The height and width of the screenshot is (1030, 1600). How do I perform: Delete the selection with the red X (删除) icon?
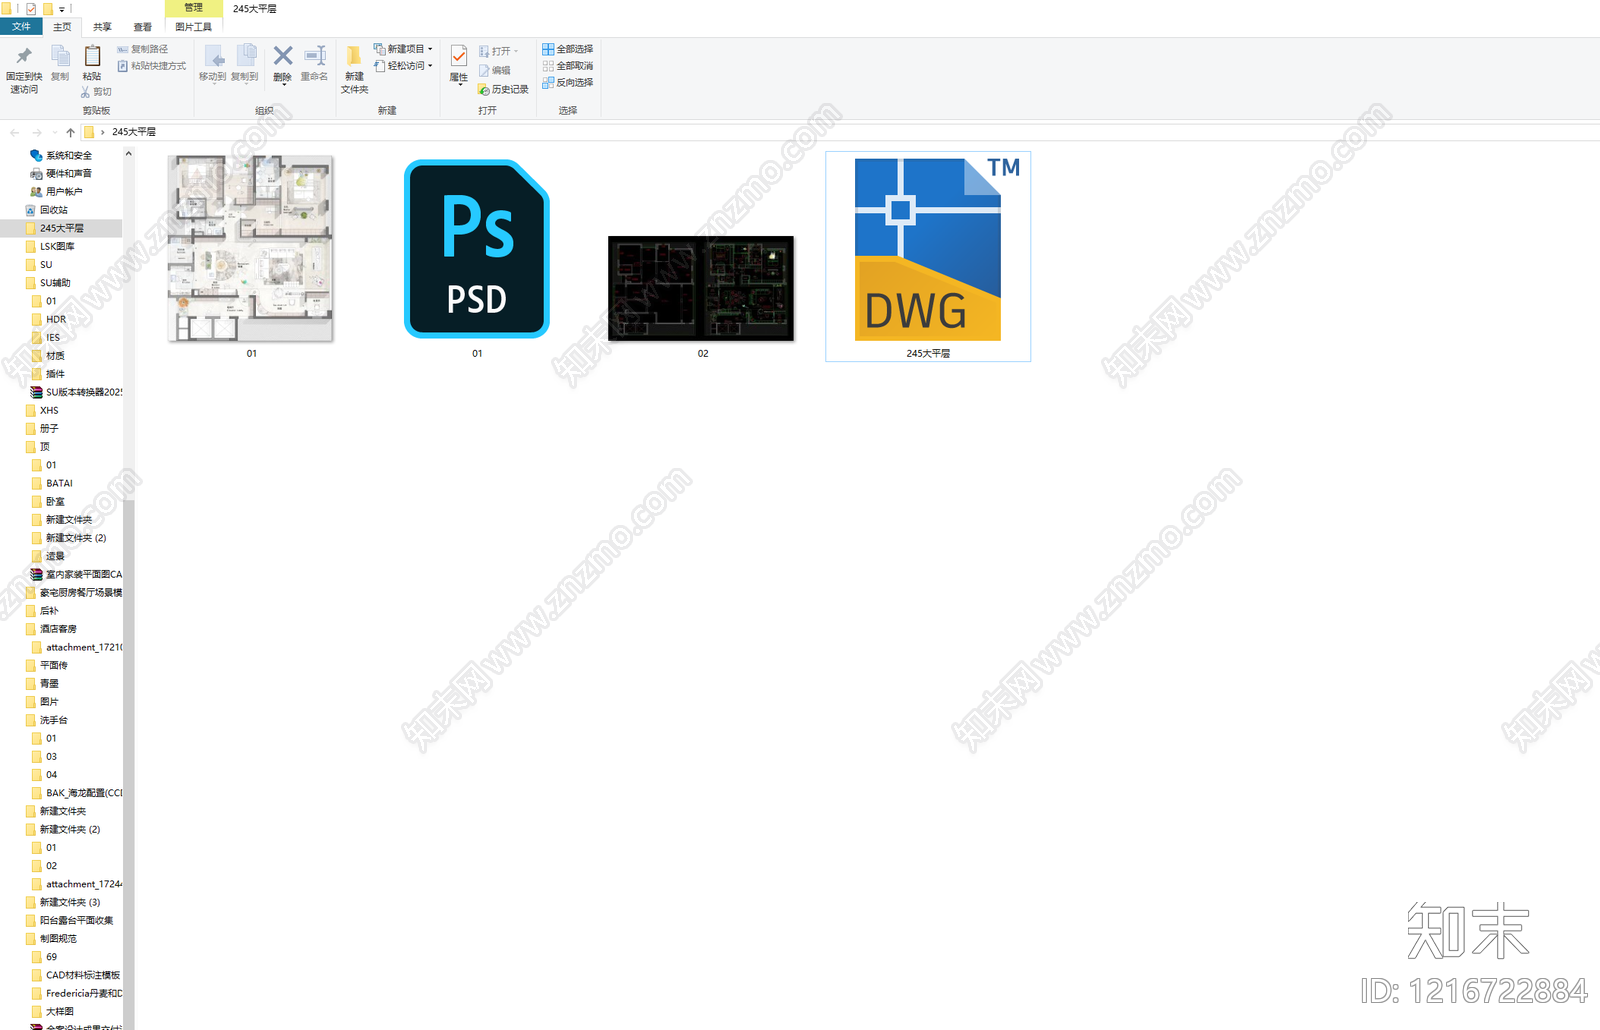[283, 56]
